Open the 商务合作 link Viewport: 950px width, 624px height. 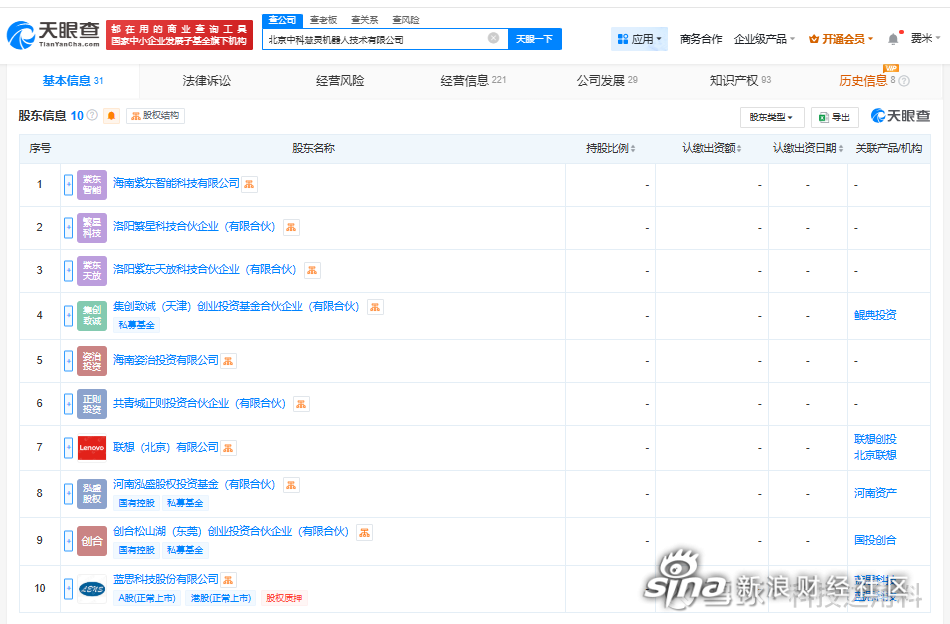[x=701, y=39]
